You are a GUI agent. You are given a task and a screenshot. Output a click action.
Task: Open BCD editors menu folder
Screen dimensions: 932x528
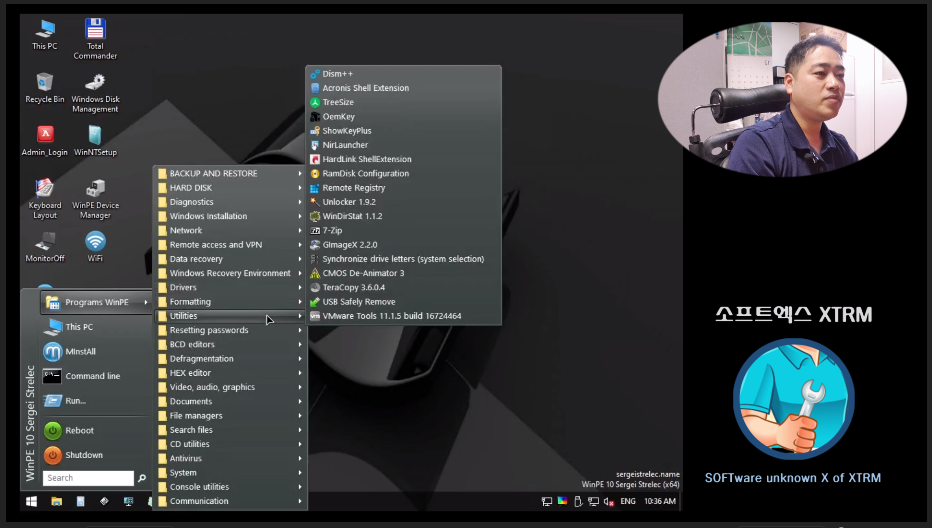click(230, 345)
